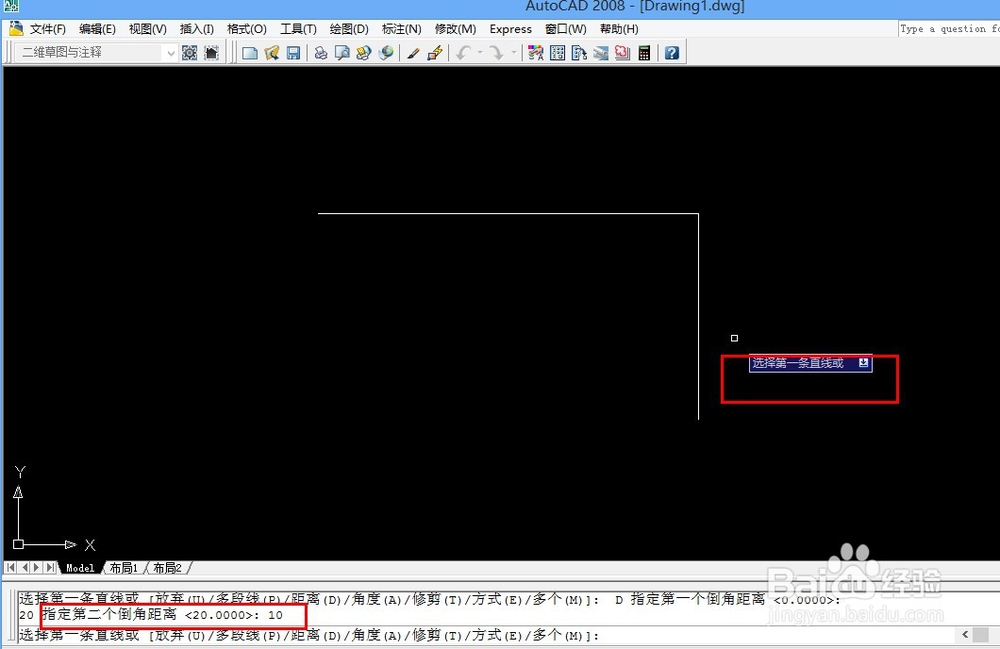Open the 绘图(D) menu
Viewport: 1000px width, 649px height.
click(x=349, y=29)
